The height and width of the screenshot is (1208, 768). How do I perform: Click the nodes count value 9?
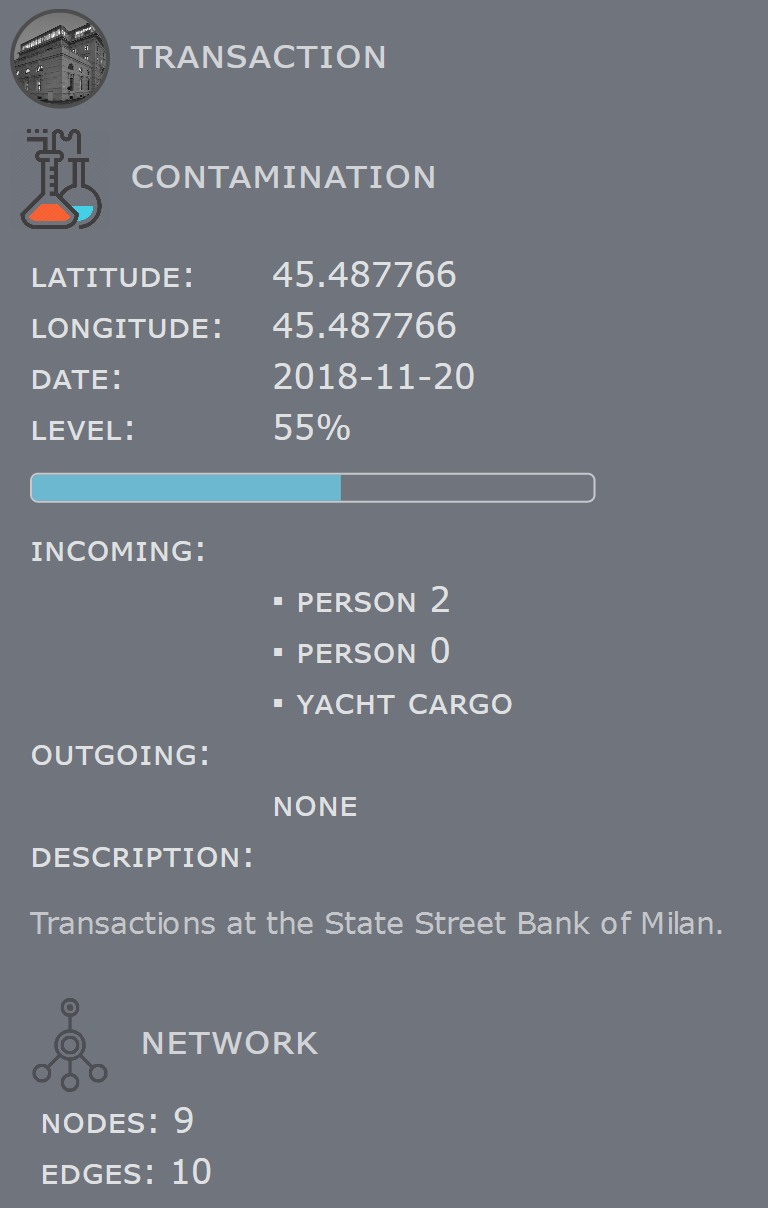point(183,1122)
